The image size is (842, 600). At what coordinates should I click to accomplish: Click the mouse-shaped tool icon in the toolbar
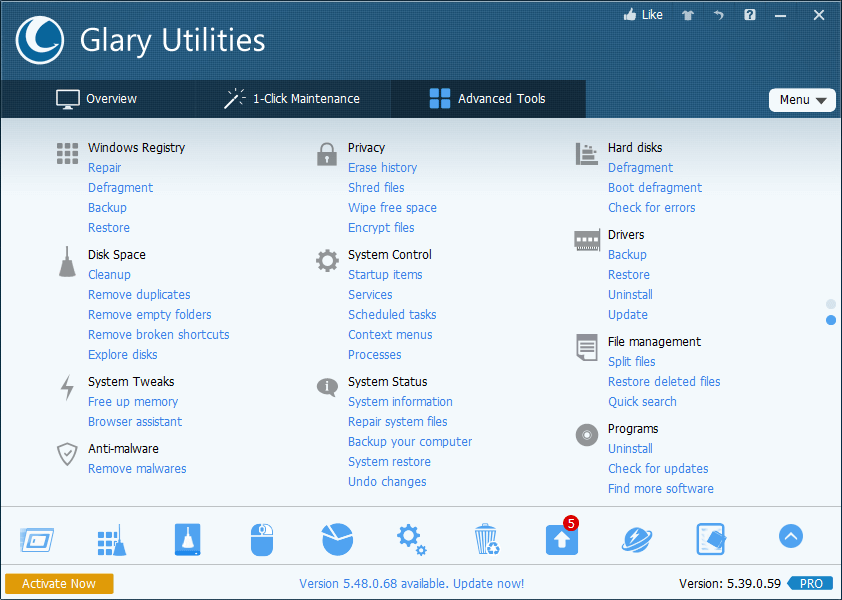tap(261, 538)
